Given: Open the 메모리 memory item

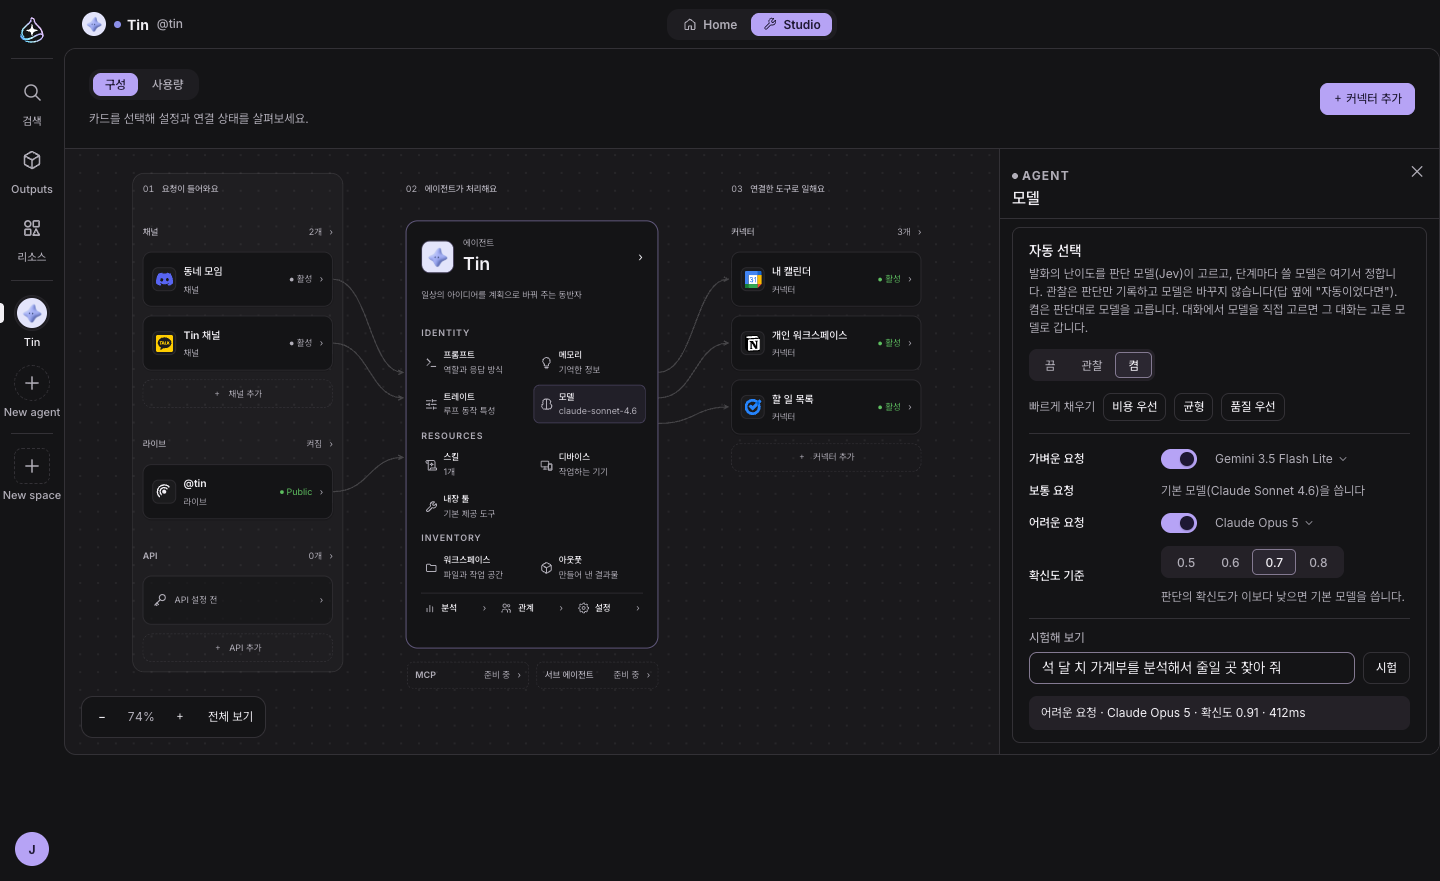Looking at the screenshot, I should [590, 362].
